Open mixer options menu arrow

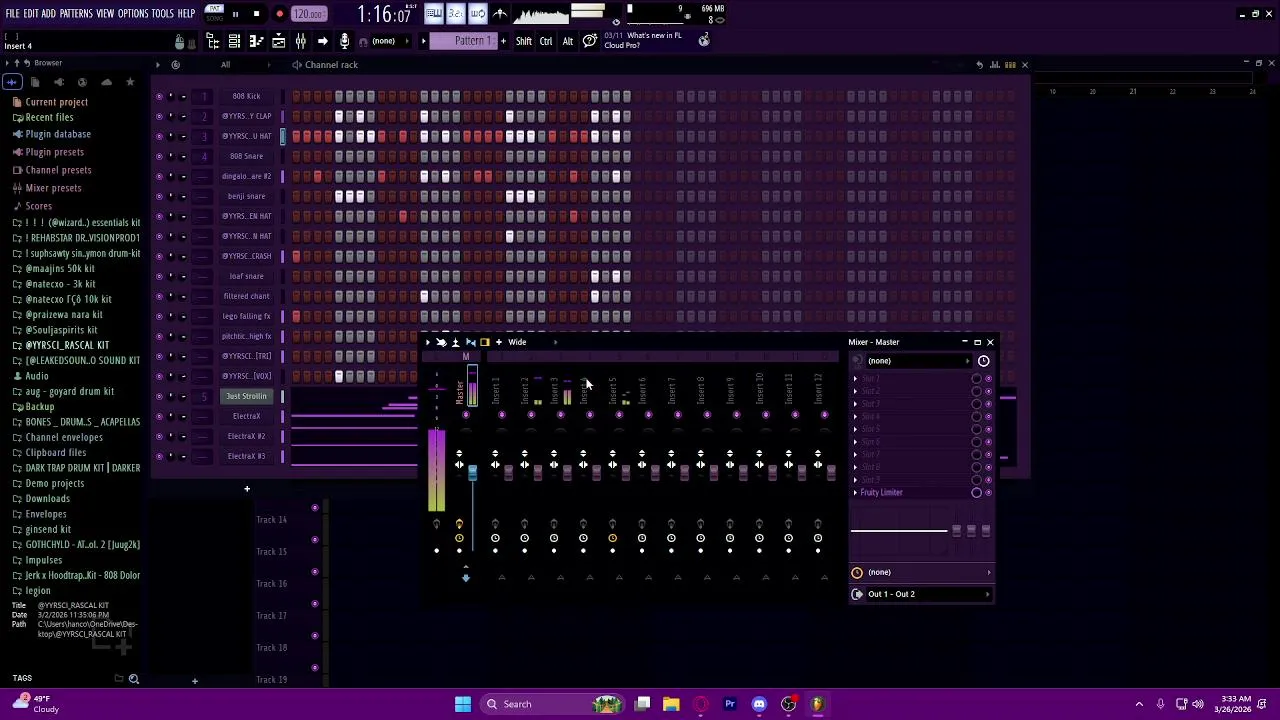428,342
